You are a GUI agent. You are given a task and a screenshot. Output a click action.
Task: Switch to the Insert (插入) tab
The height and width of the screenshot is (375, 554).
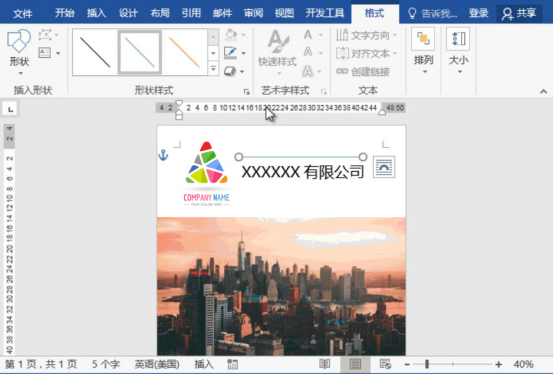click(x=96, y=13)
